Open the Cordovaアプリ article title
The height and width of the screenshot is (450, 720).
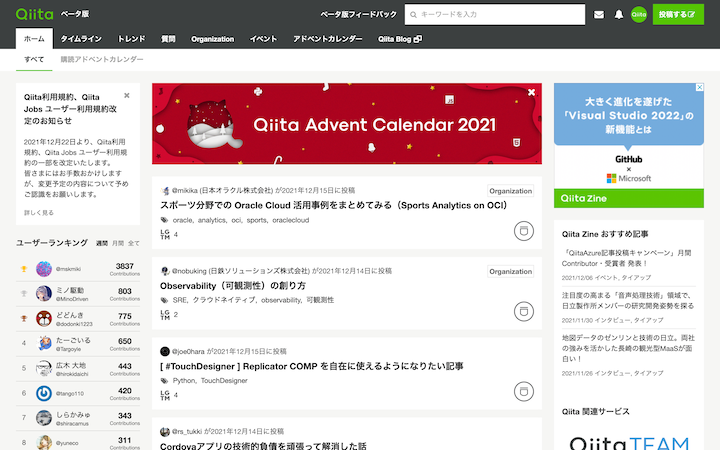(x=263, y=446)
